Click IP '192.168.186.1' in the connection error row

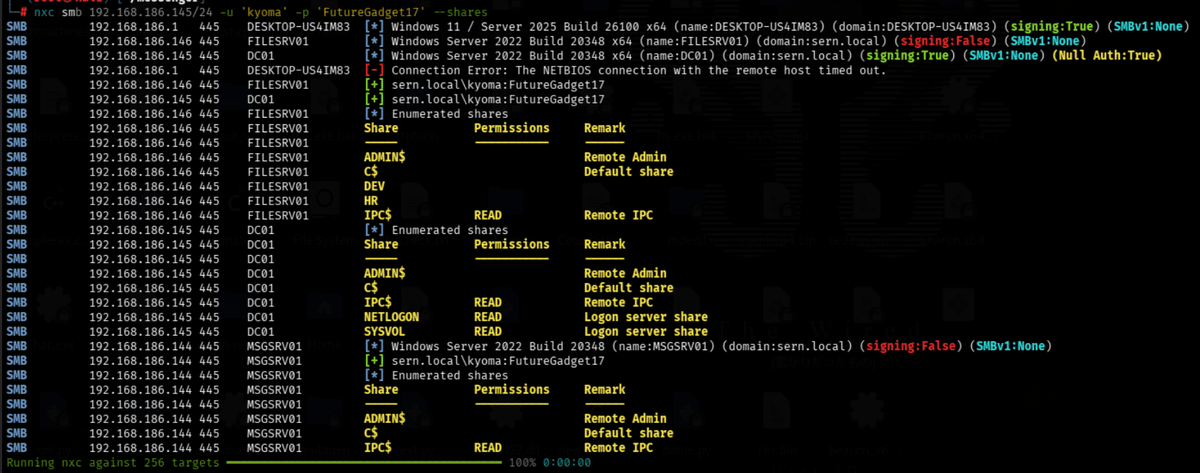[x=133, y=71]
